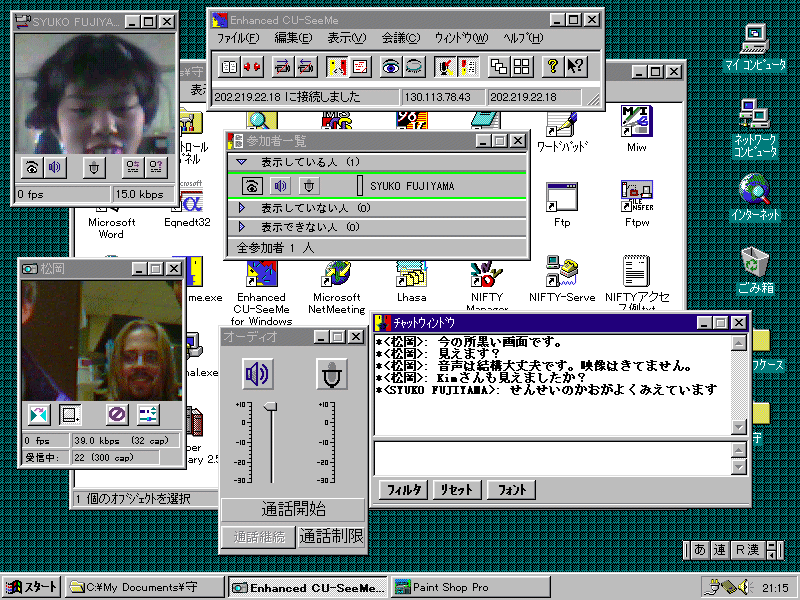Viewport: 800px width, 600px height.
Task: Open the ウィンドウ(W) menu
Action: click(461, 38)
